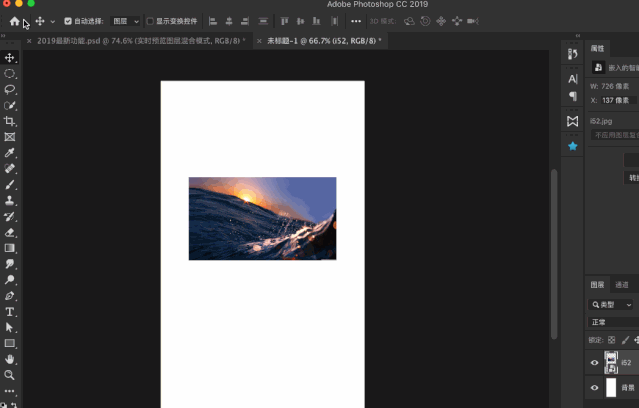Select the Horizontal Type tool
The height and width of the screenshot is (408, 639).
[9, 312]
